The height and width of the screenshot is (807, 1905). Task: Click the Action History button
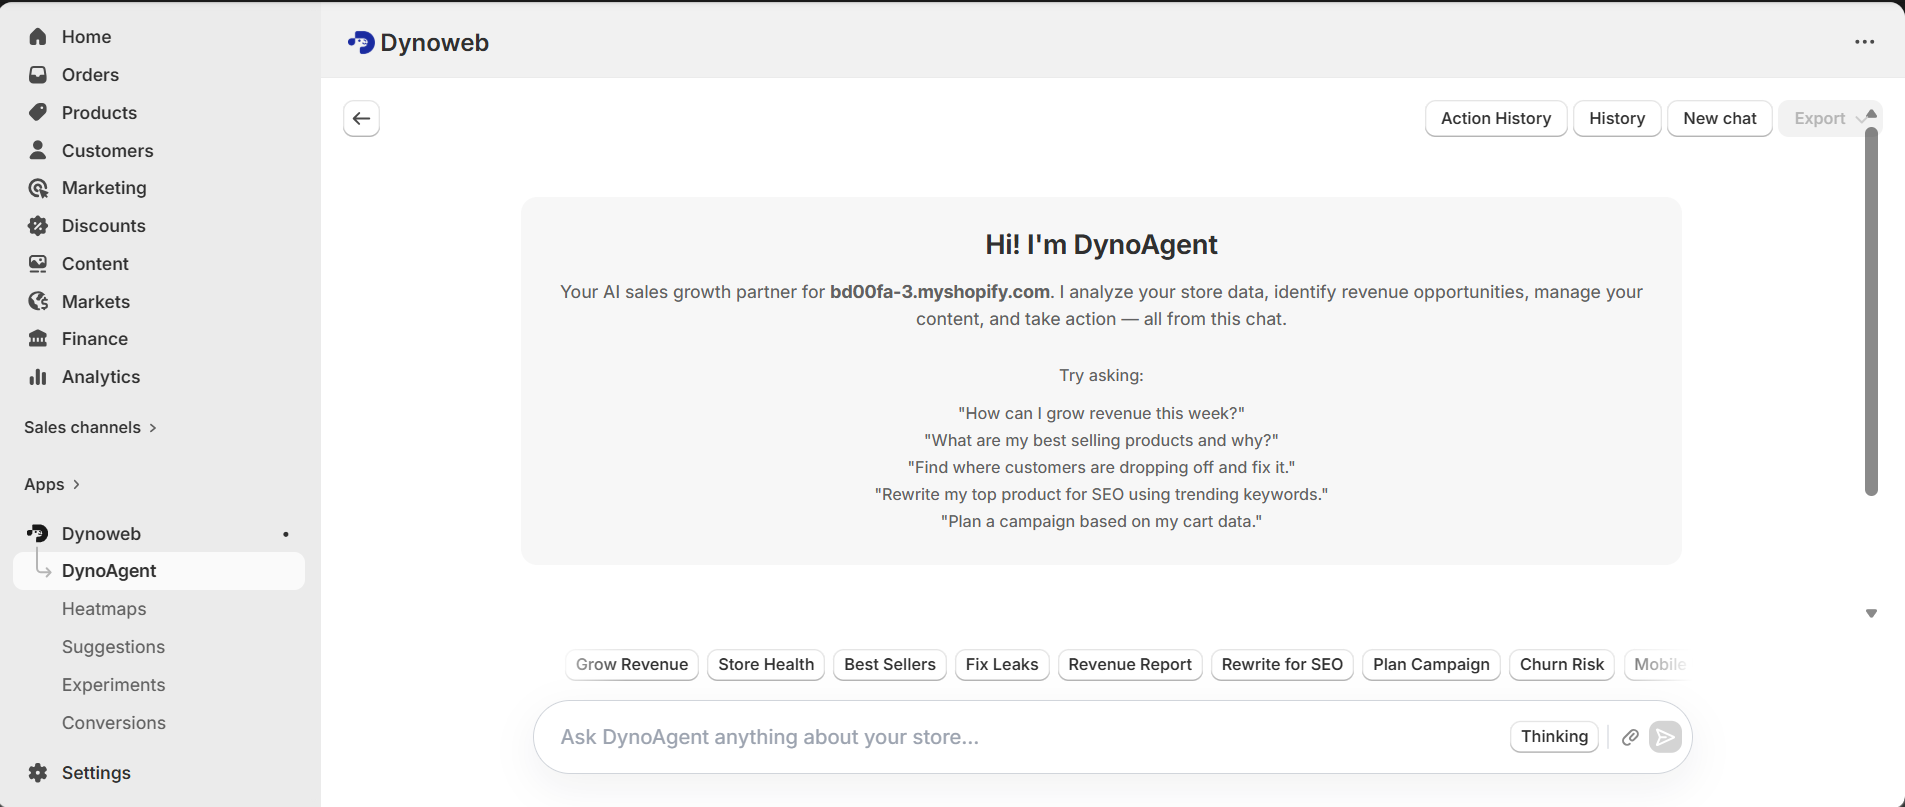(1495, 118)
